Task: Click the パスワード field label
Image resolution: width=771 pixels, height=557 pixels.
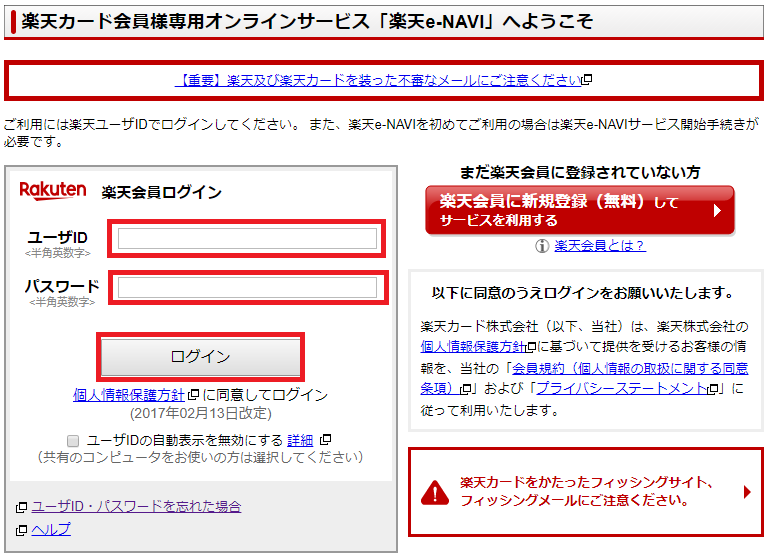Action: click(x=62, y=286)
